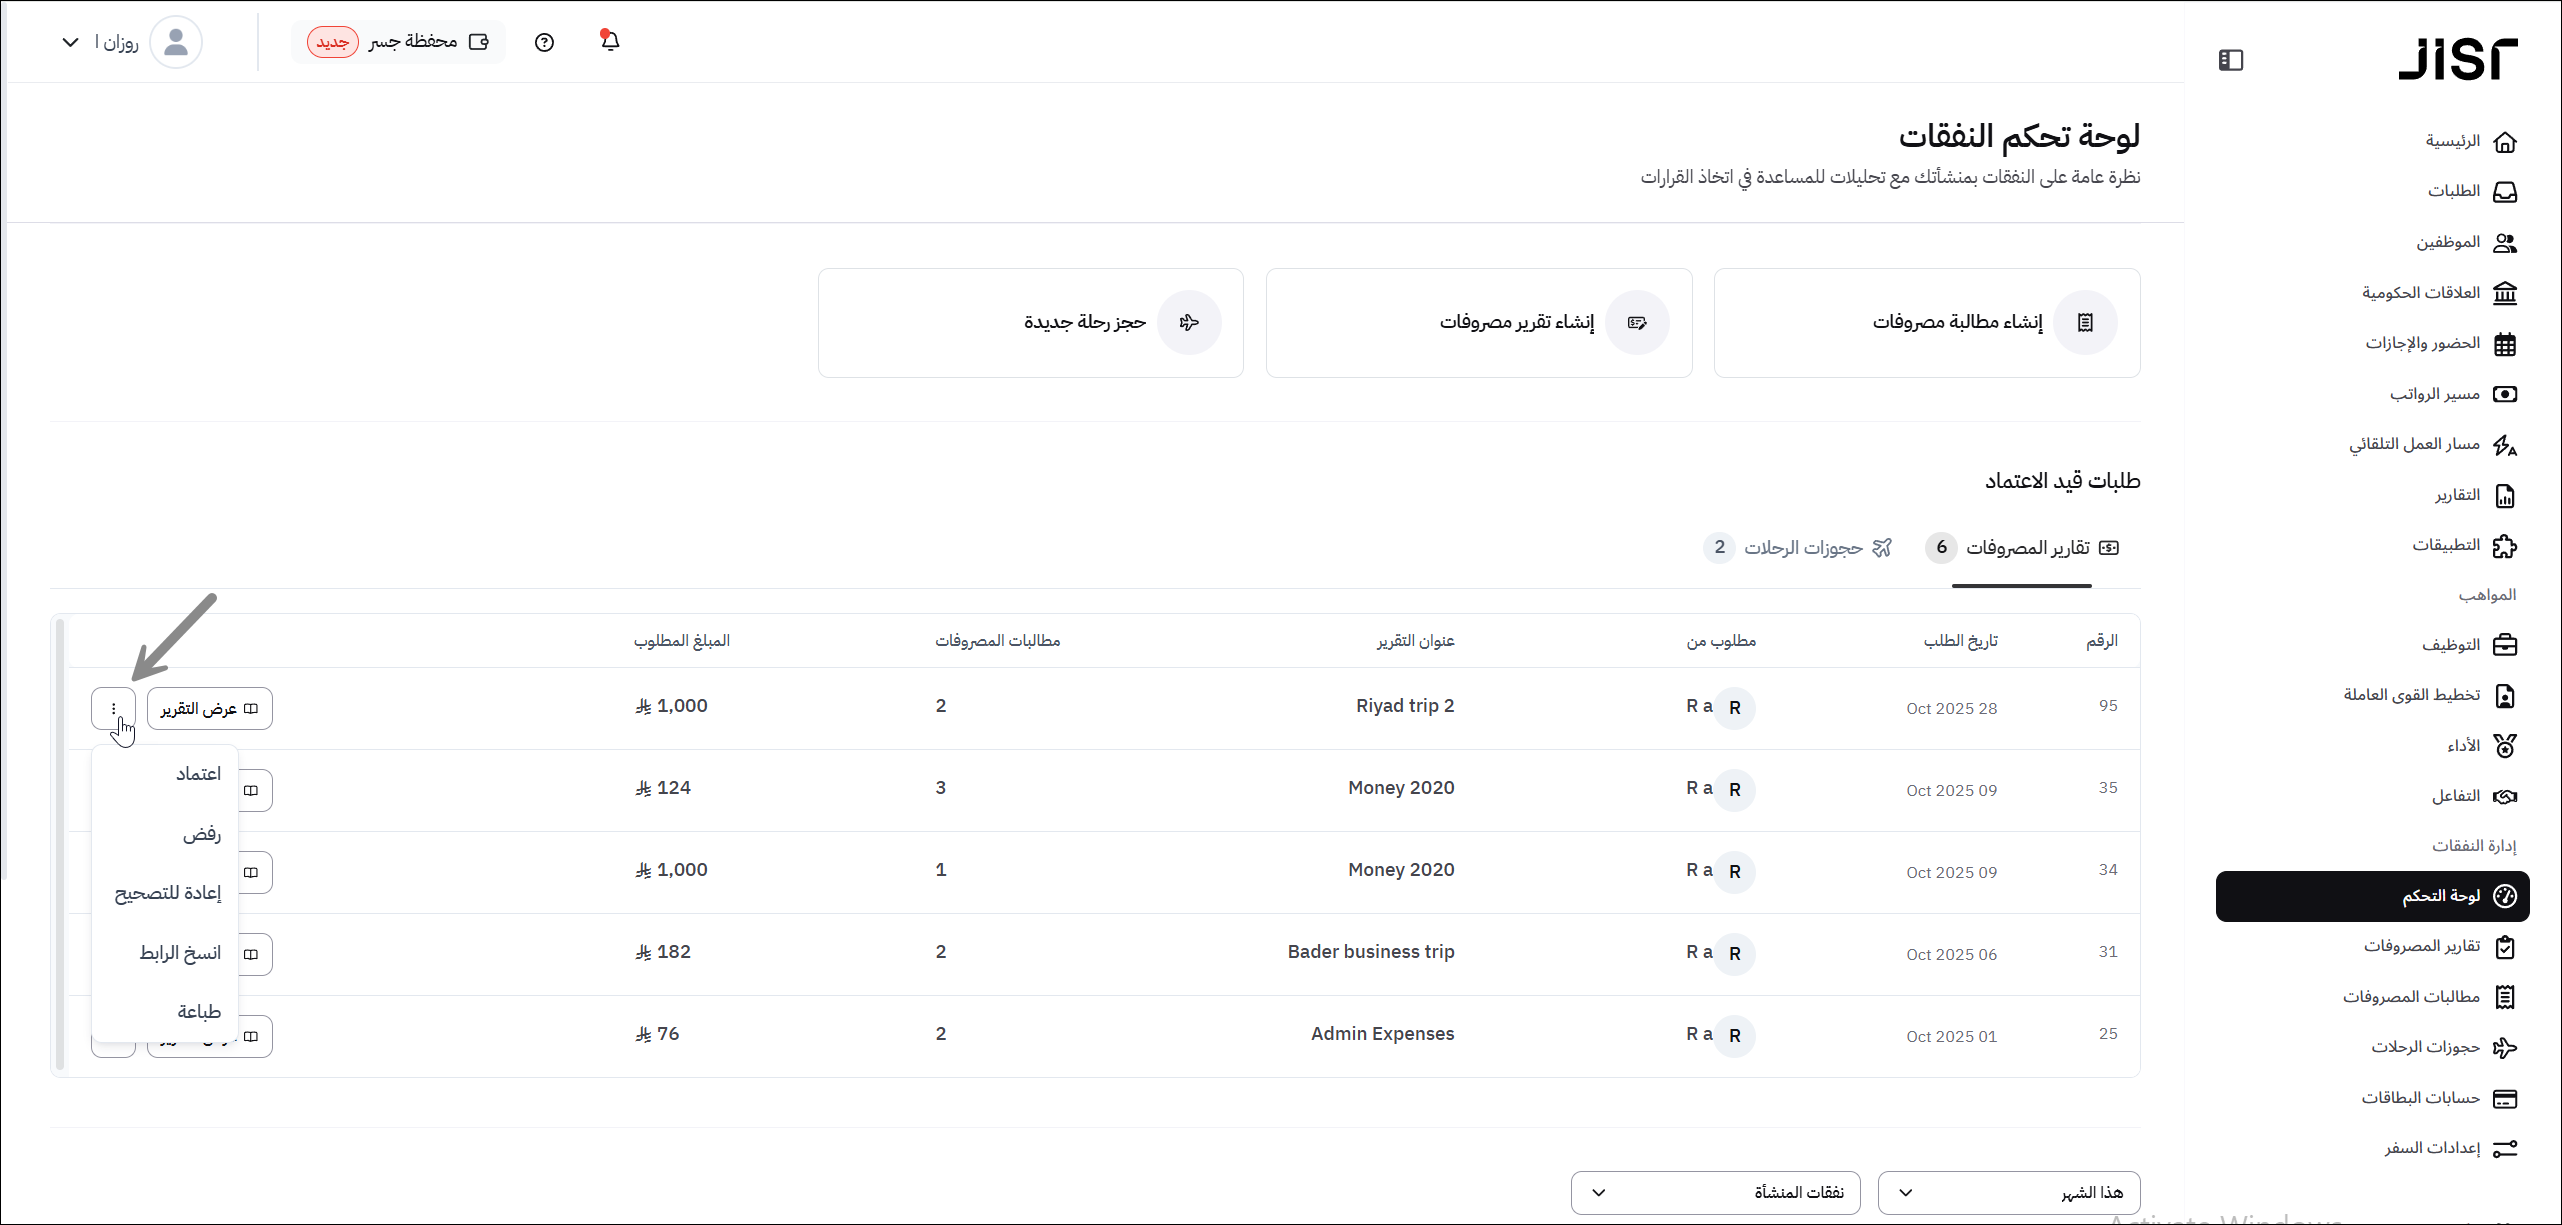This screenshot has height=1225, width=2562.
Task: Open the notifications bell icon
Action: click(x=610, y=41)
